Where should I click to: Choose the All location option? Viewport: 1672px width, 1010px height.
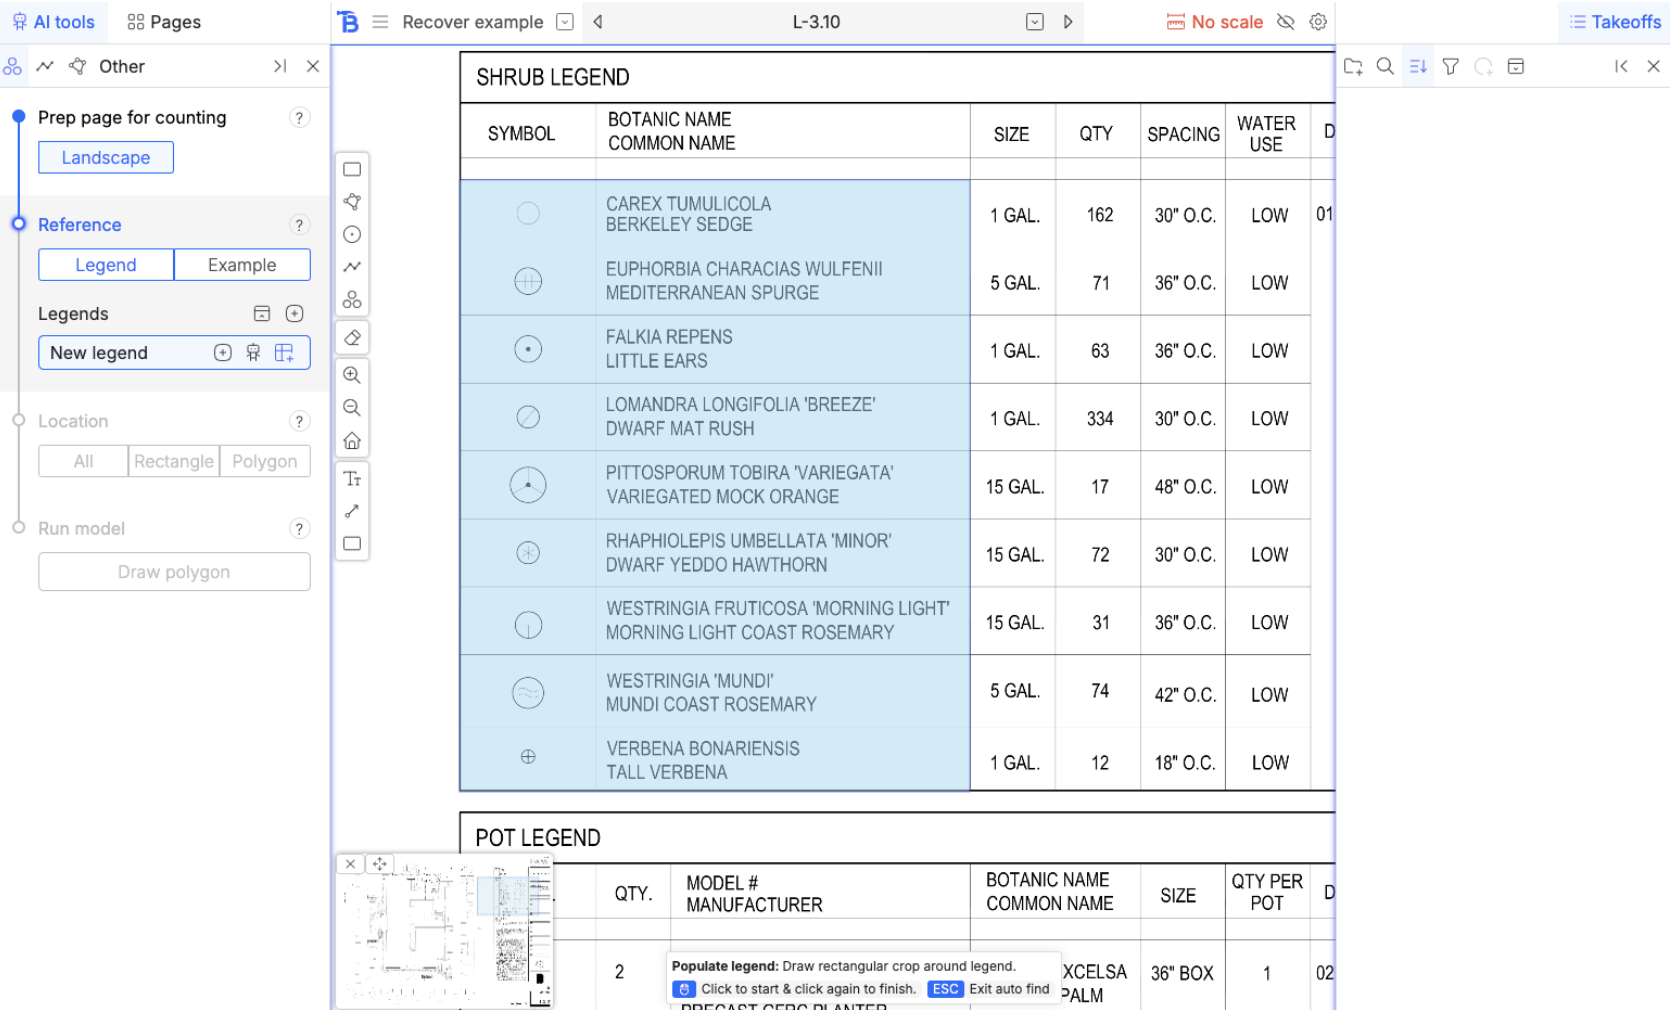click(x=83, y=461)
